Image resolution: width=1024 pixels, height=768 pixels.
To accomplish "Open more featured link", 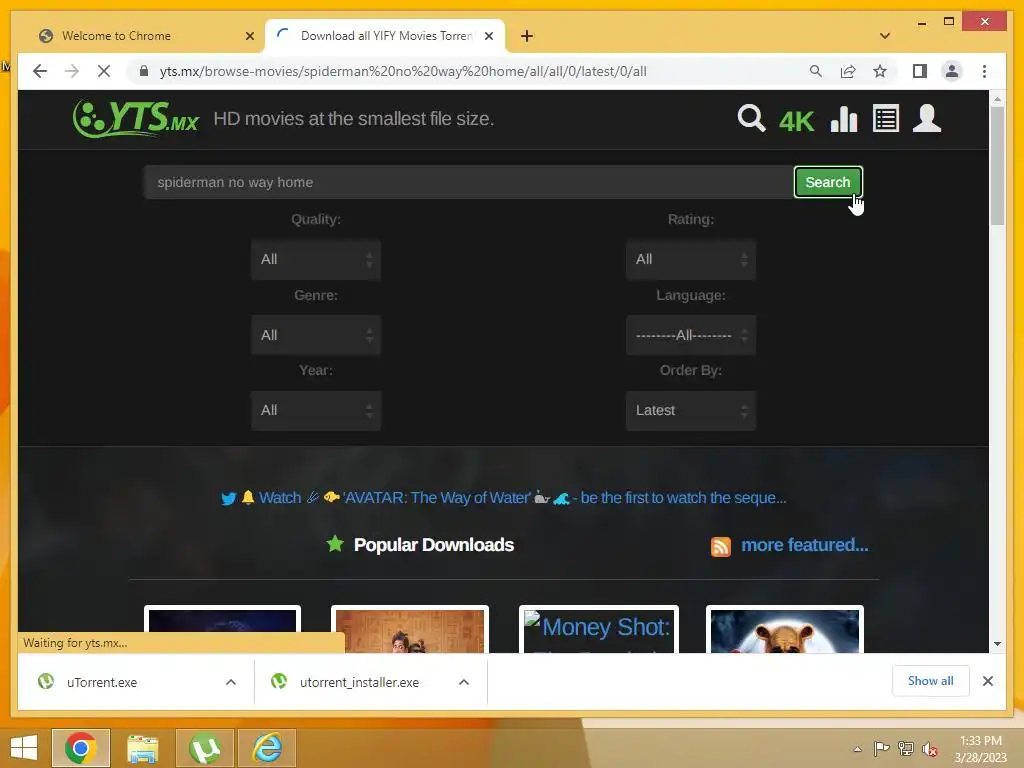I will (x=805, y=545).
